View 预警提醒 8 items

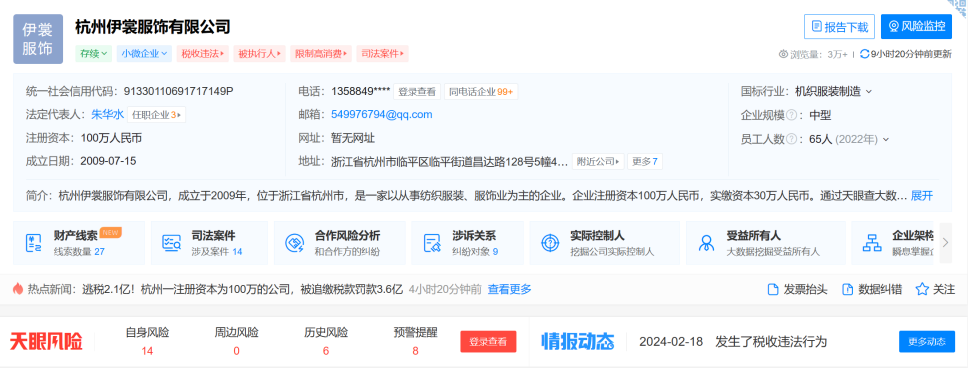coord(415,341)
